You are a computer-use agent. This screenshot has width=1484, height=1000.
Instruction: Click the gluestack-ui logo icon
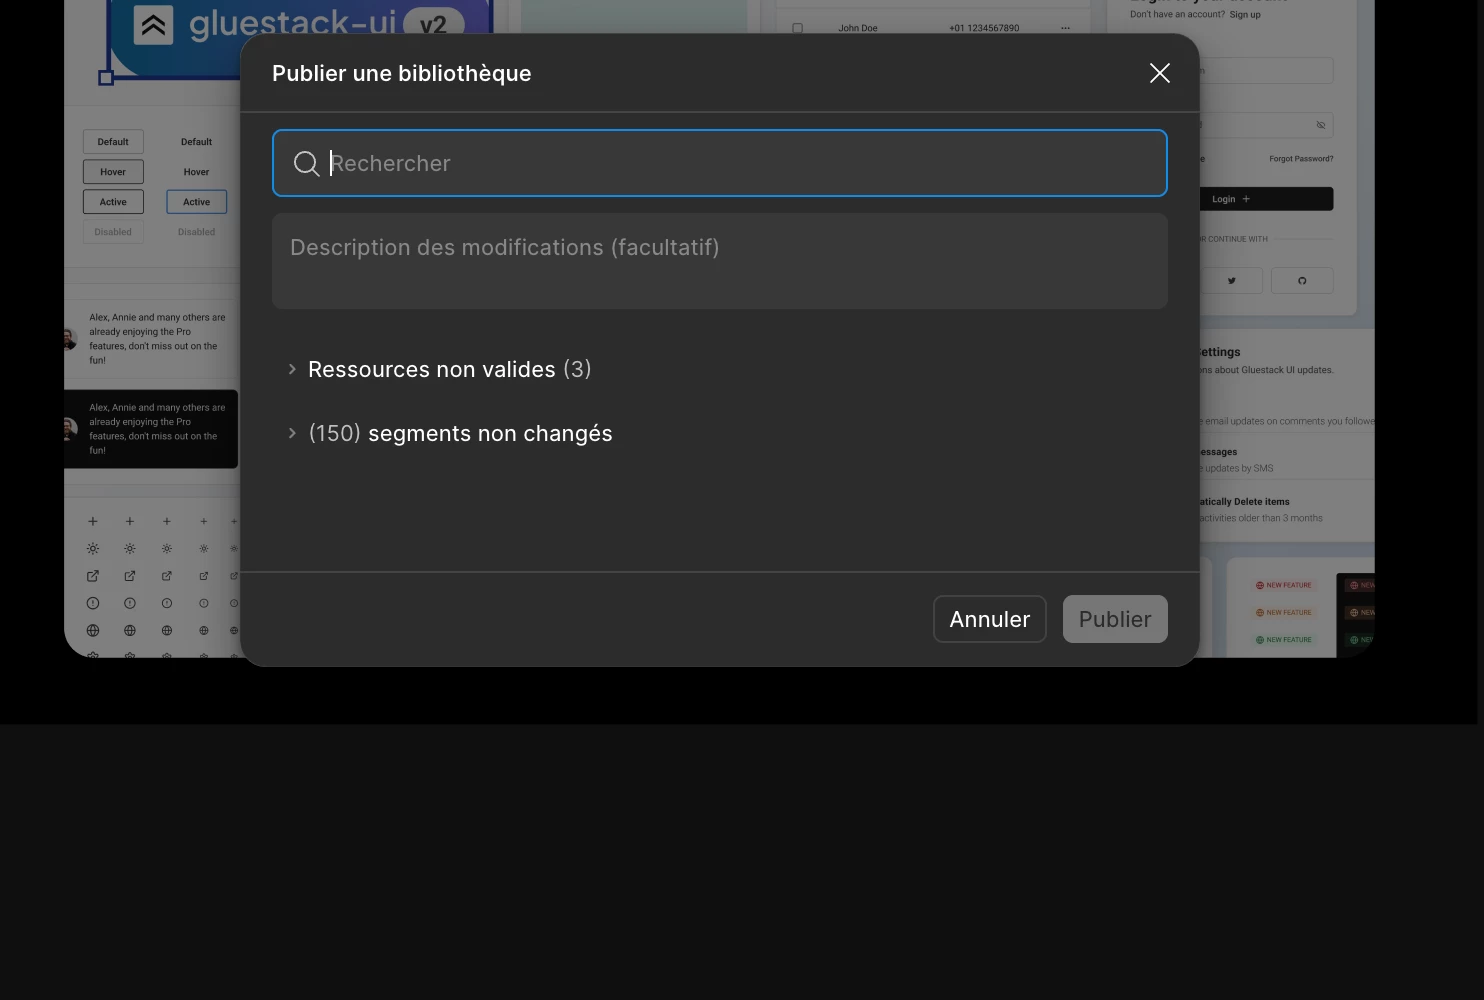(153, 25)
